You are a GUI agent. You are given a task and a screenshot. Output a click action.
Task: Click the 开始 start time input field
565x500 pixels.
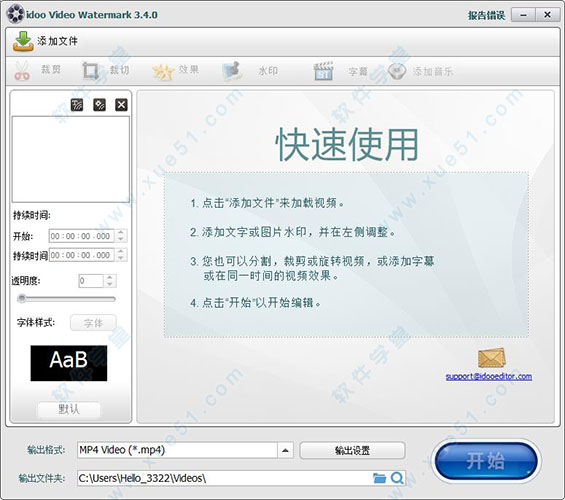82,236
